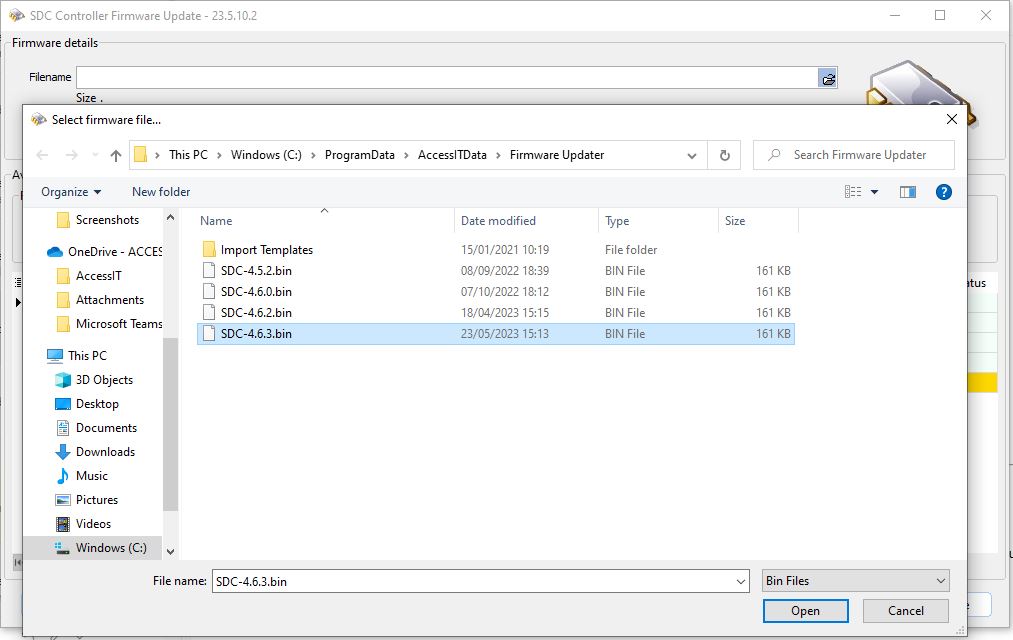The height and width of the screenshot is (640, 1013).
Task: Open Music in navigation pane
Action: point(92,476)
